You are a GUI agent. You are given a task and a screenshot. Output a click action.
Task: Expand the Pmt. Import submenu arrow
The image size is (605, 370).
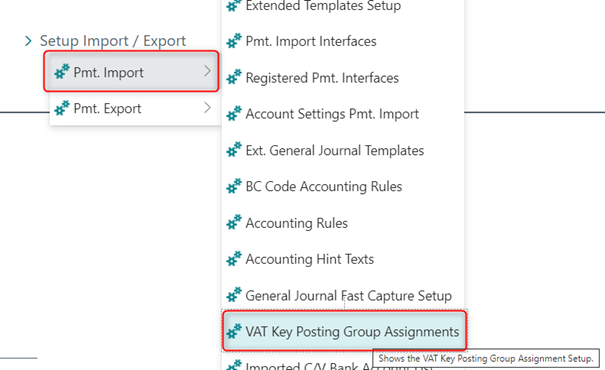[x=207, y=71]
